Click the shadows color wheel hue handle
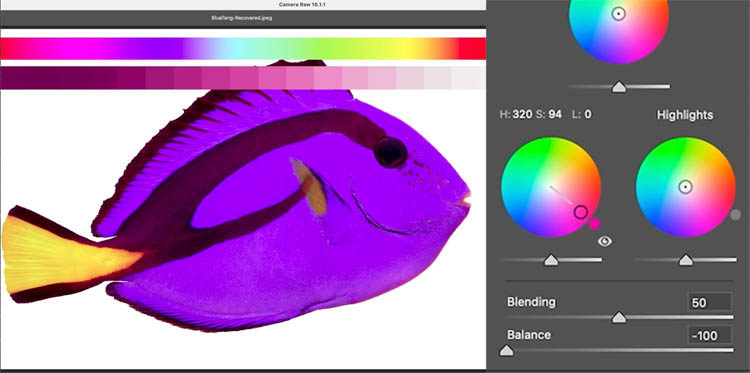The width and height of the screenshot is (750, 373). point(580,212)
